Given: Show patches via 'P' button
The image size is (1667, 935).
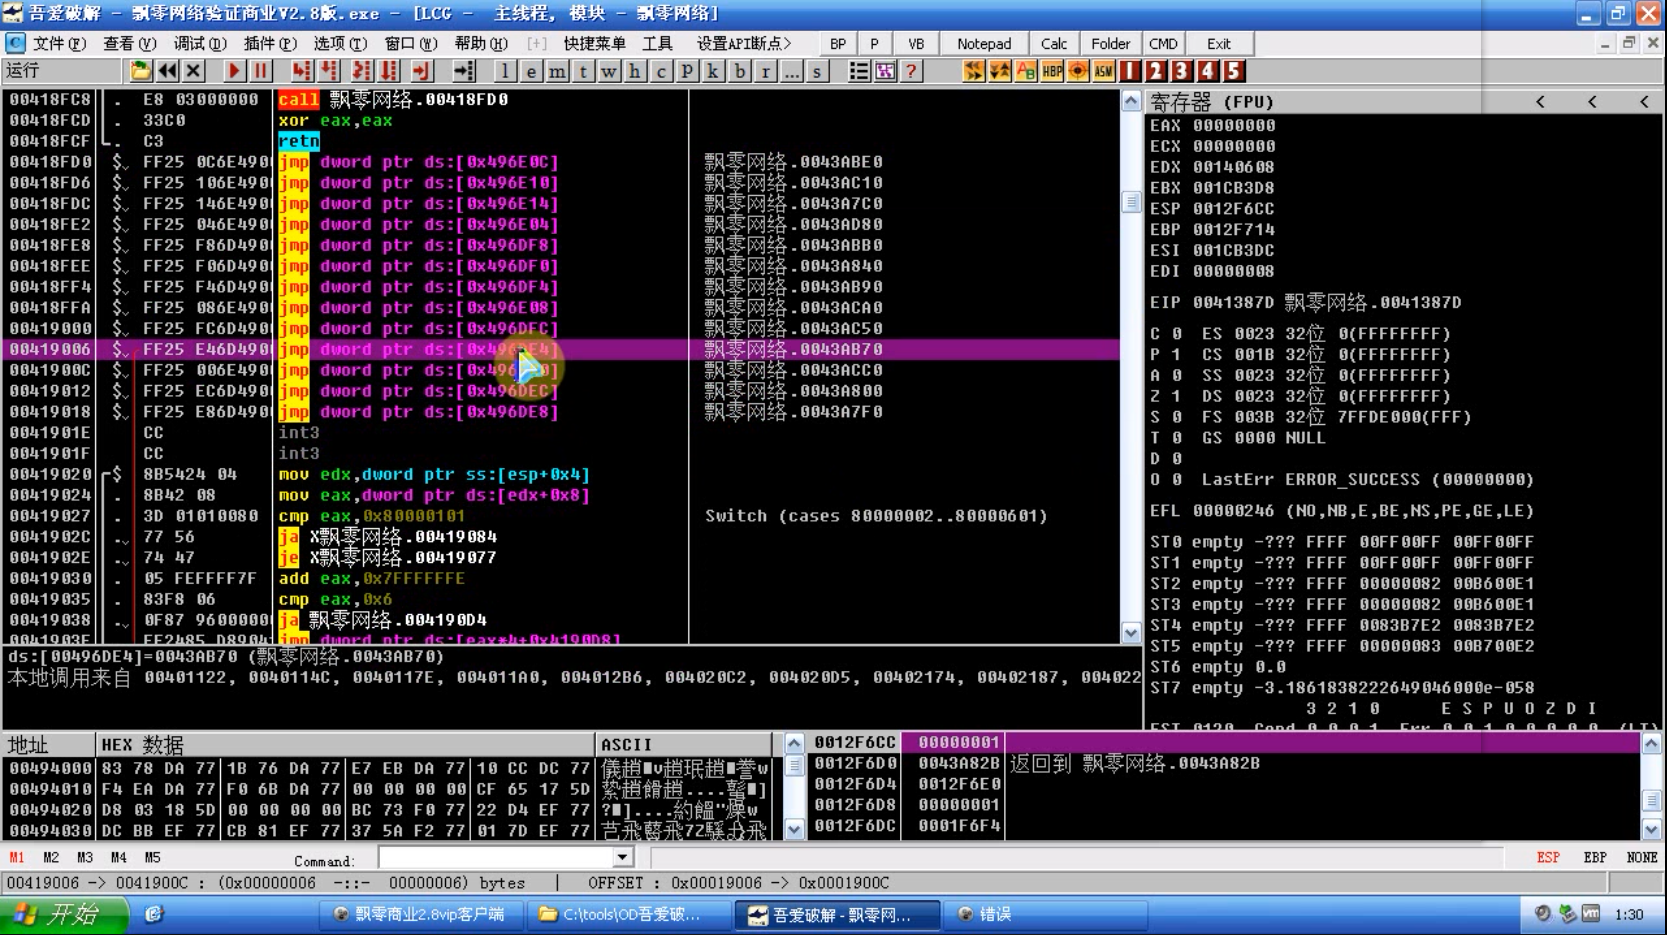Looking at the screenshot, I should [x=687, y=71].
